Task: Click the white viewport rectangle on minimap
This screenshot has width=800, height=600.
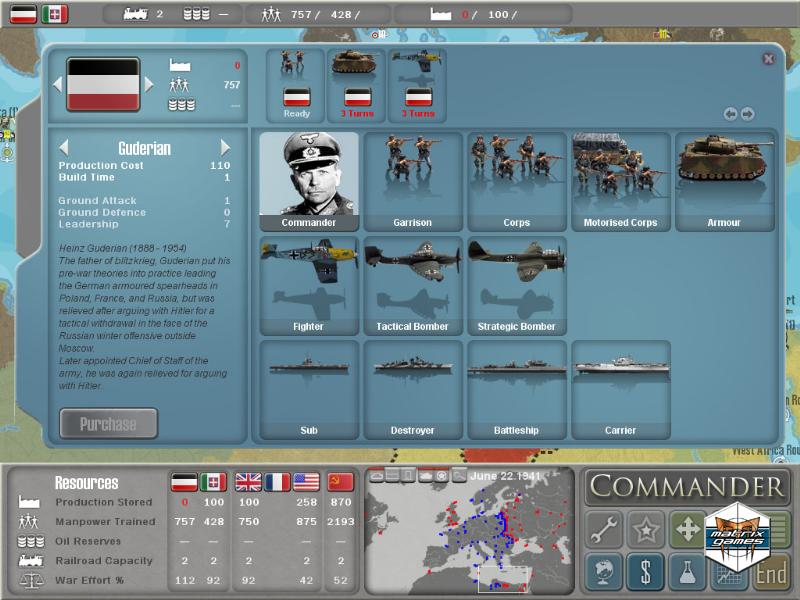Action: click(x=503, y=579)
